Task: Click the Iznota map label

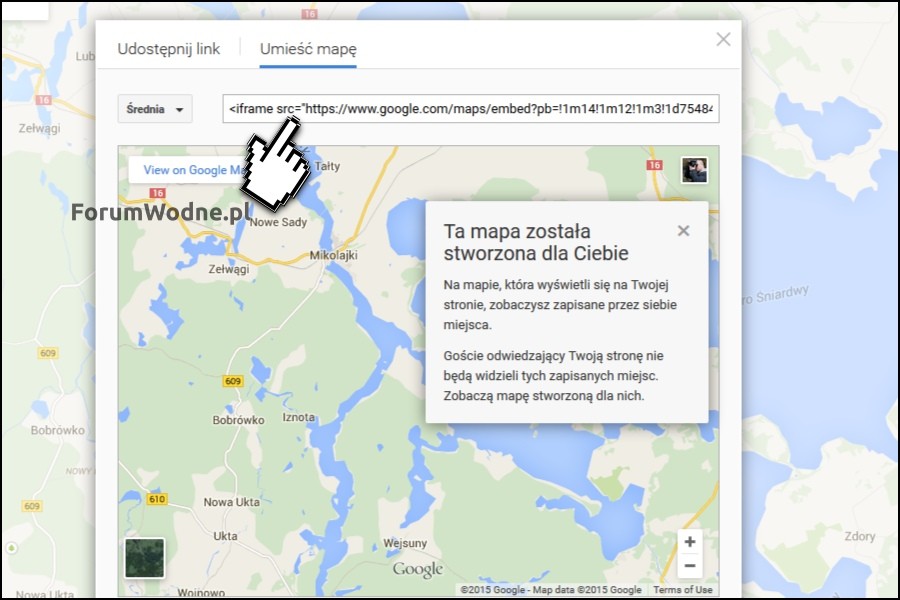Action: (298, 417)
